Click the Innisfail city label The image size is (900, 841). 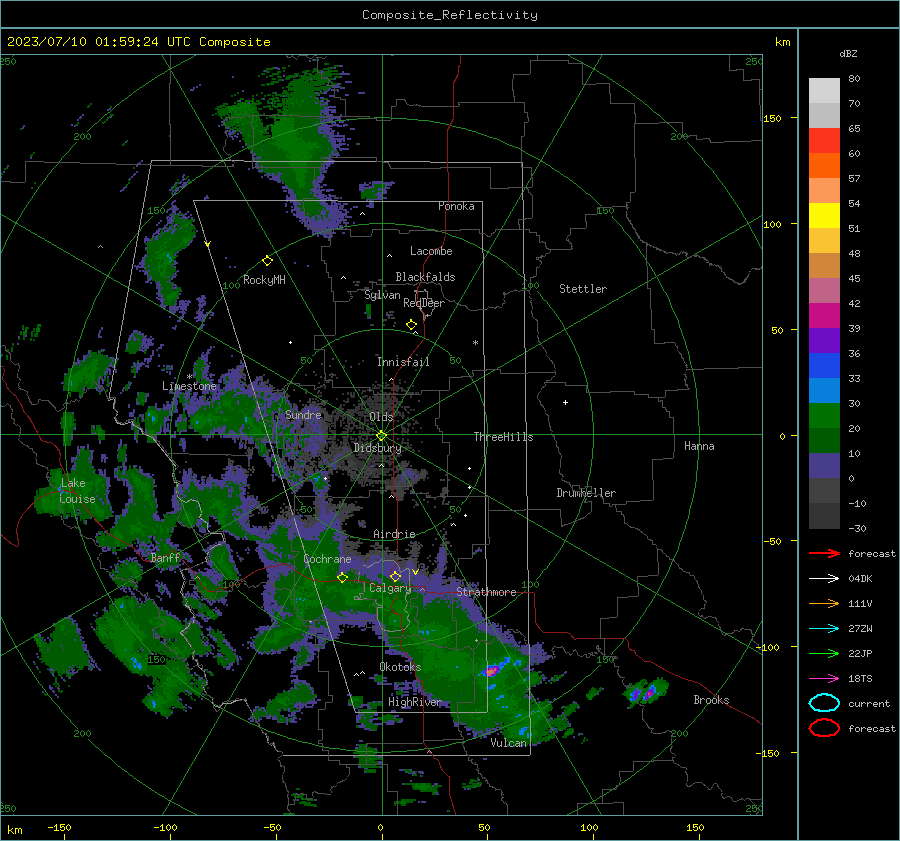tap(403, 362)
